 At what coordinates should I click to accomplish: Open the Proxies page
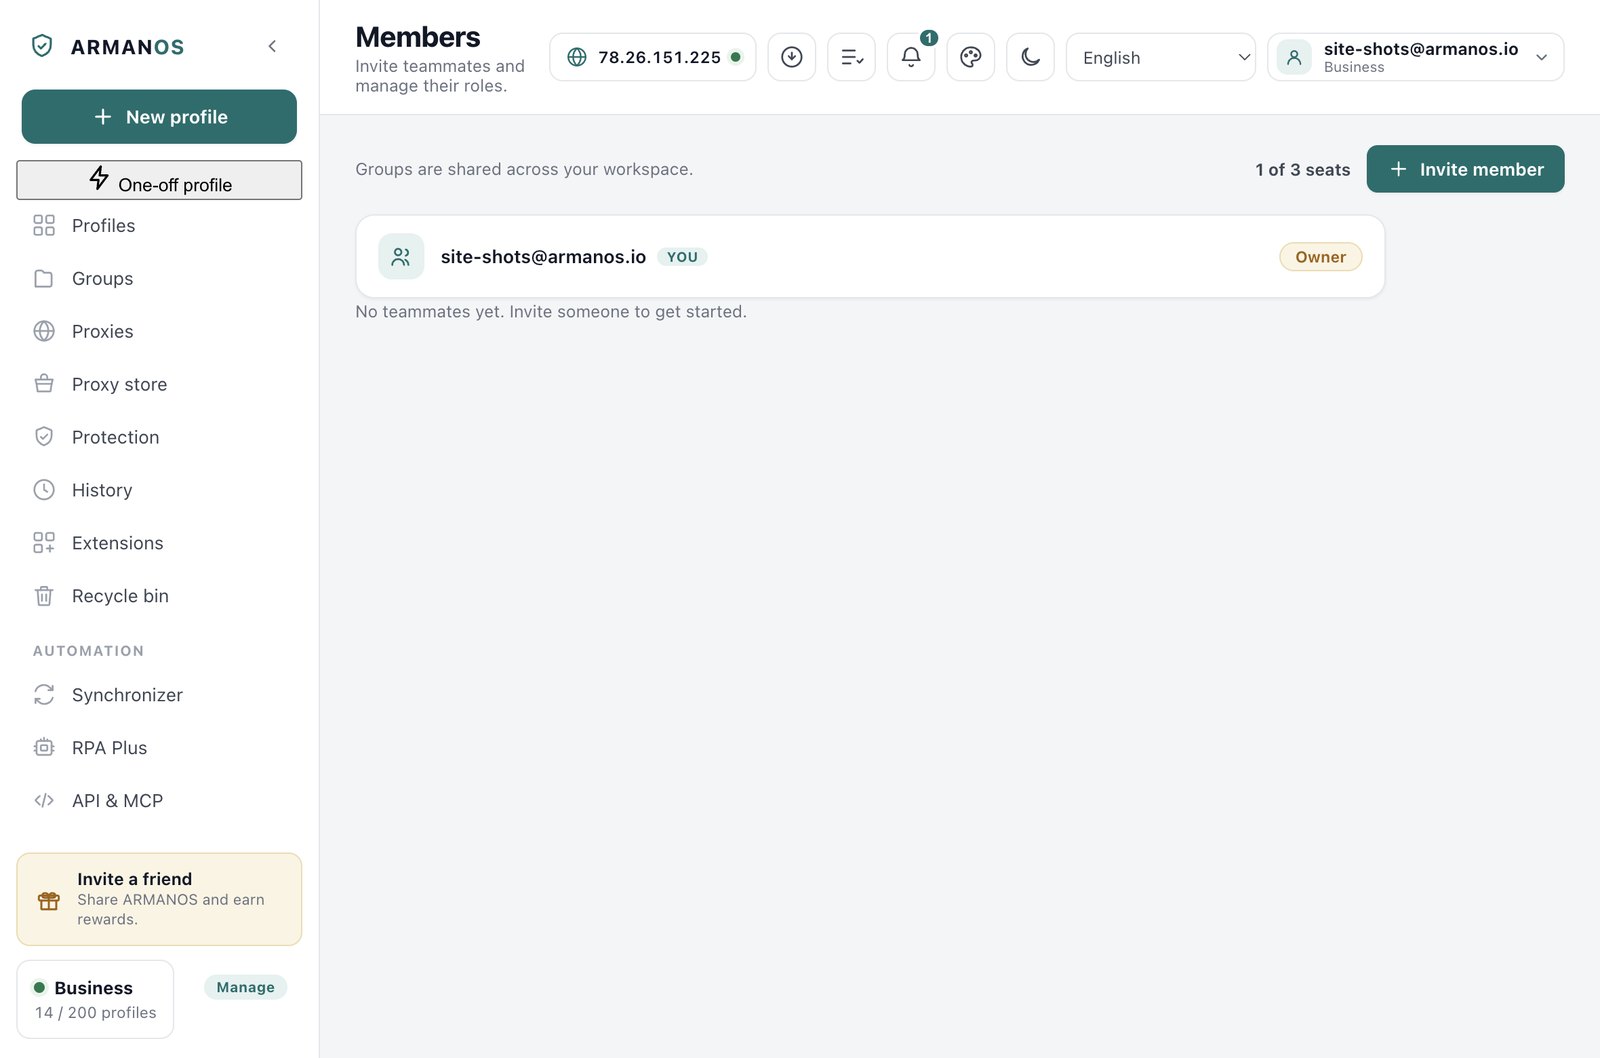[159, 332]
